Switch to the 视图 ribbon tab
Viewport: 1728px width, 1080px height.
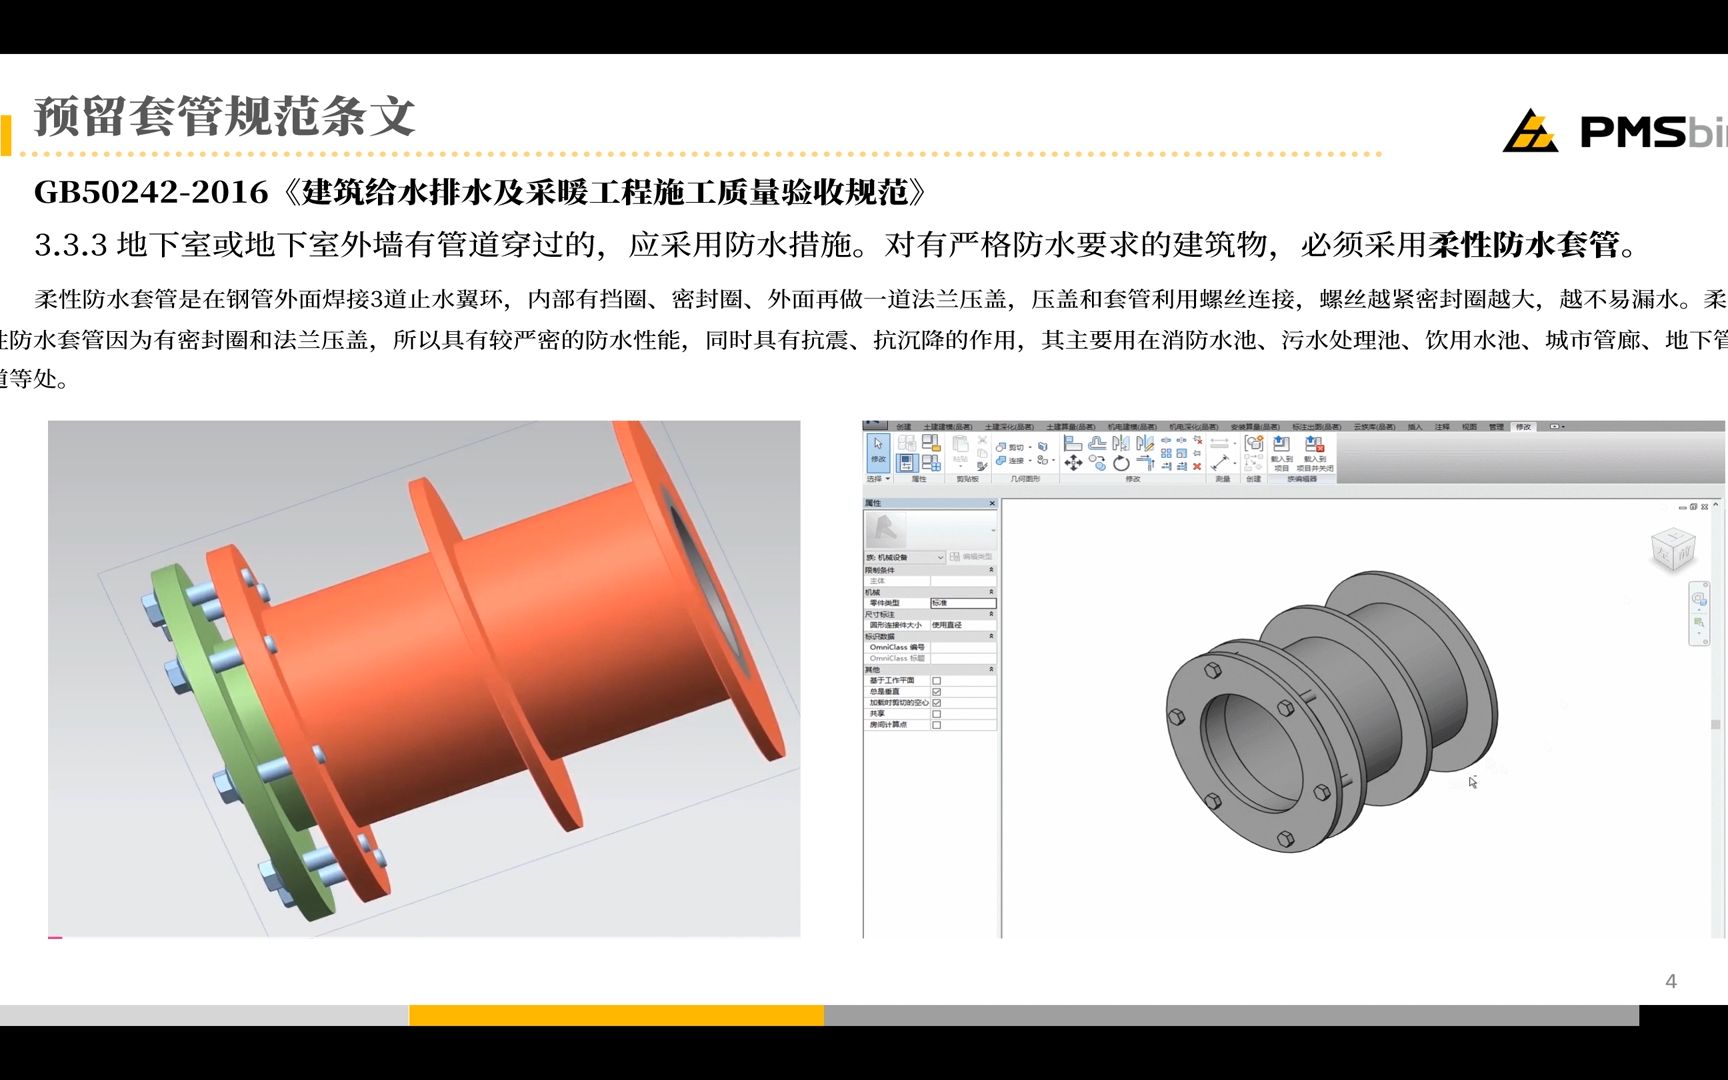coord(1469,427)
